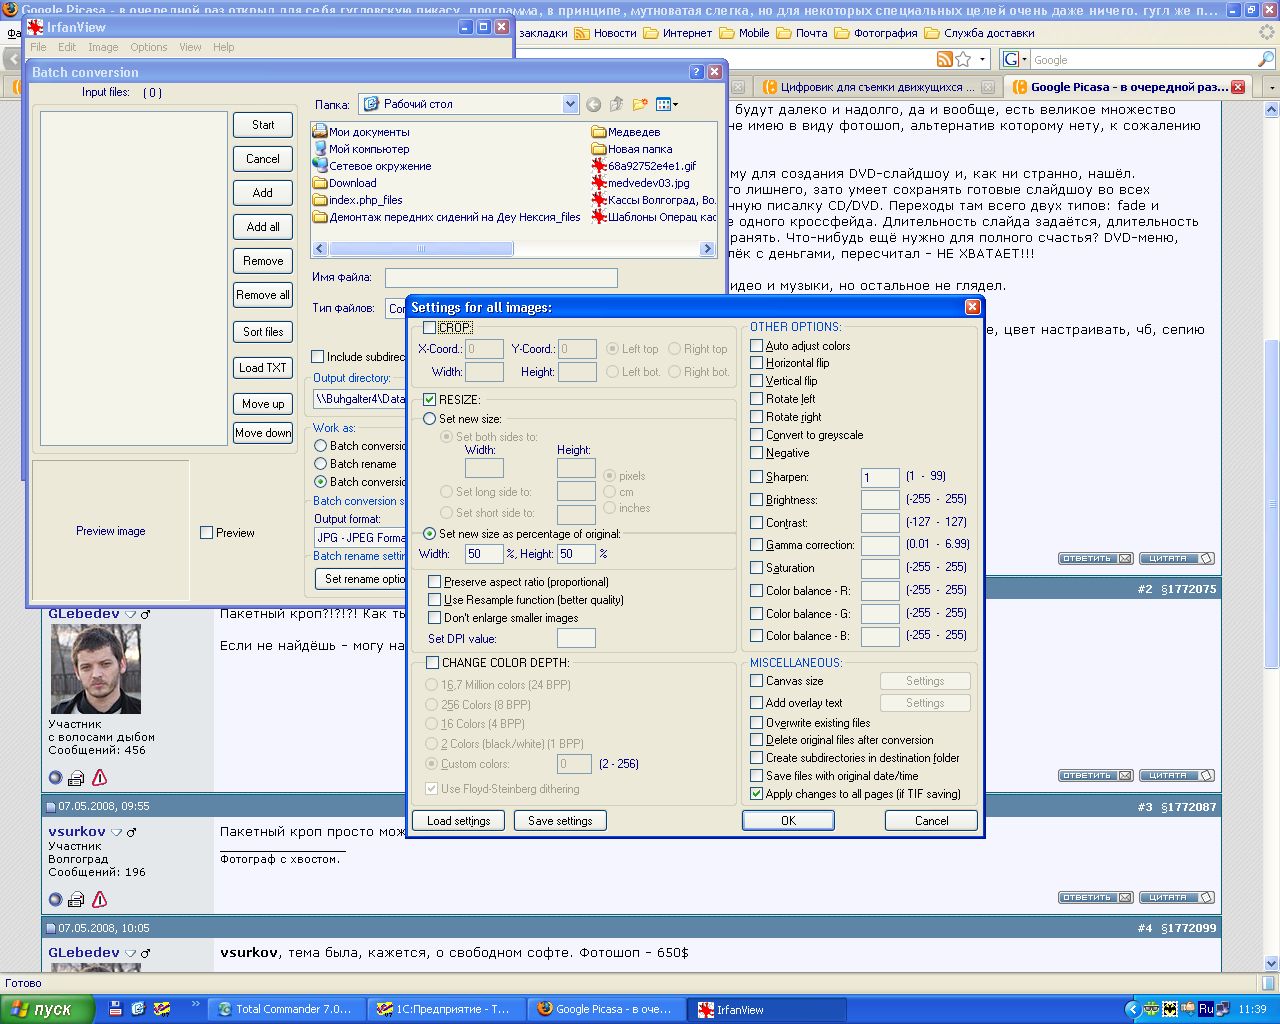The height and width of the screenshot is (1024, 1280).
Task: Select the Set new size radio button
Action: pos(430,419)
